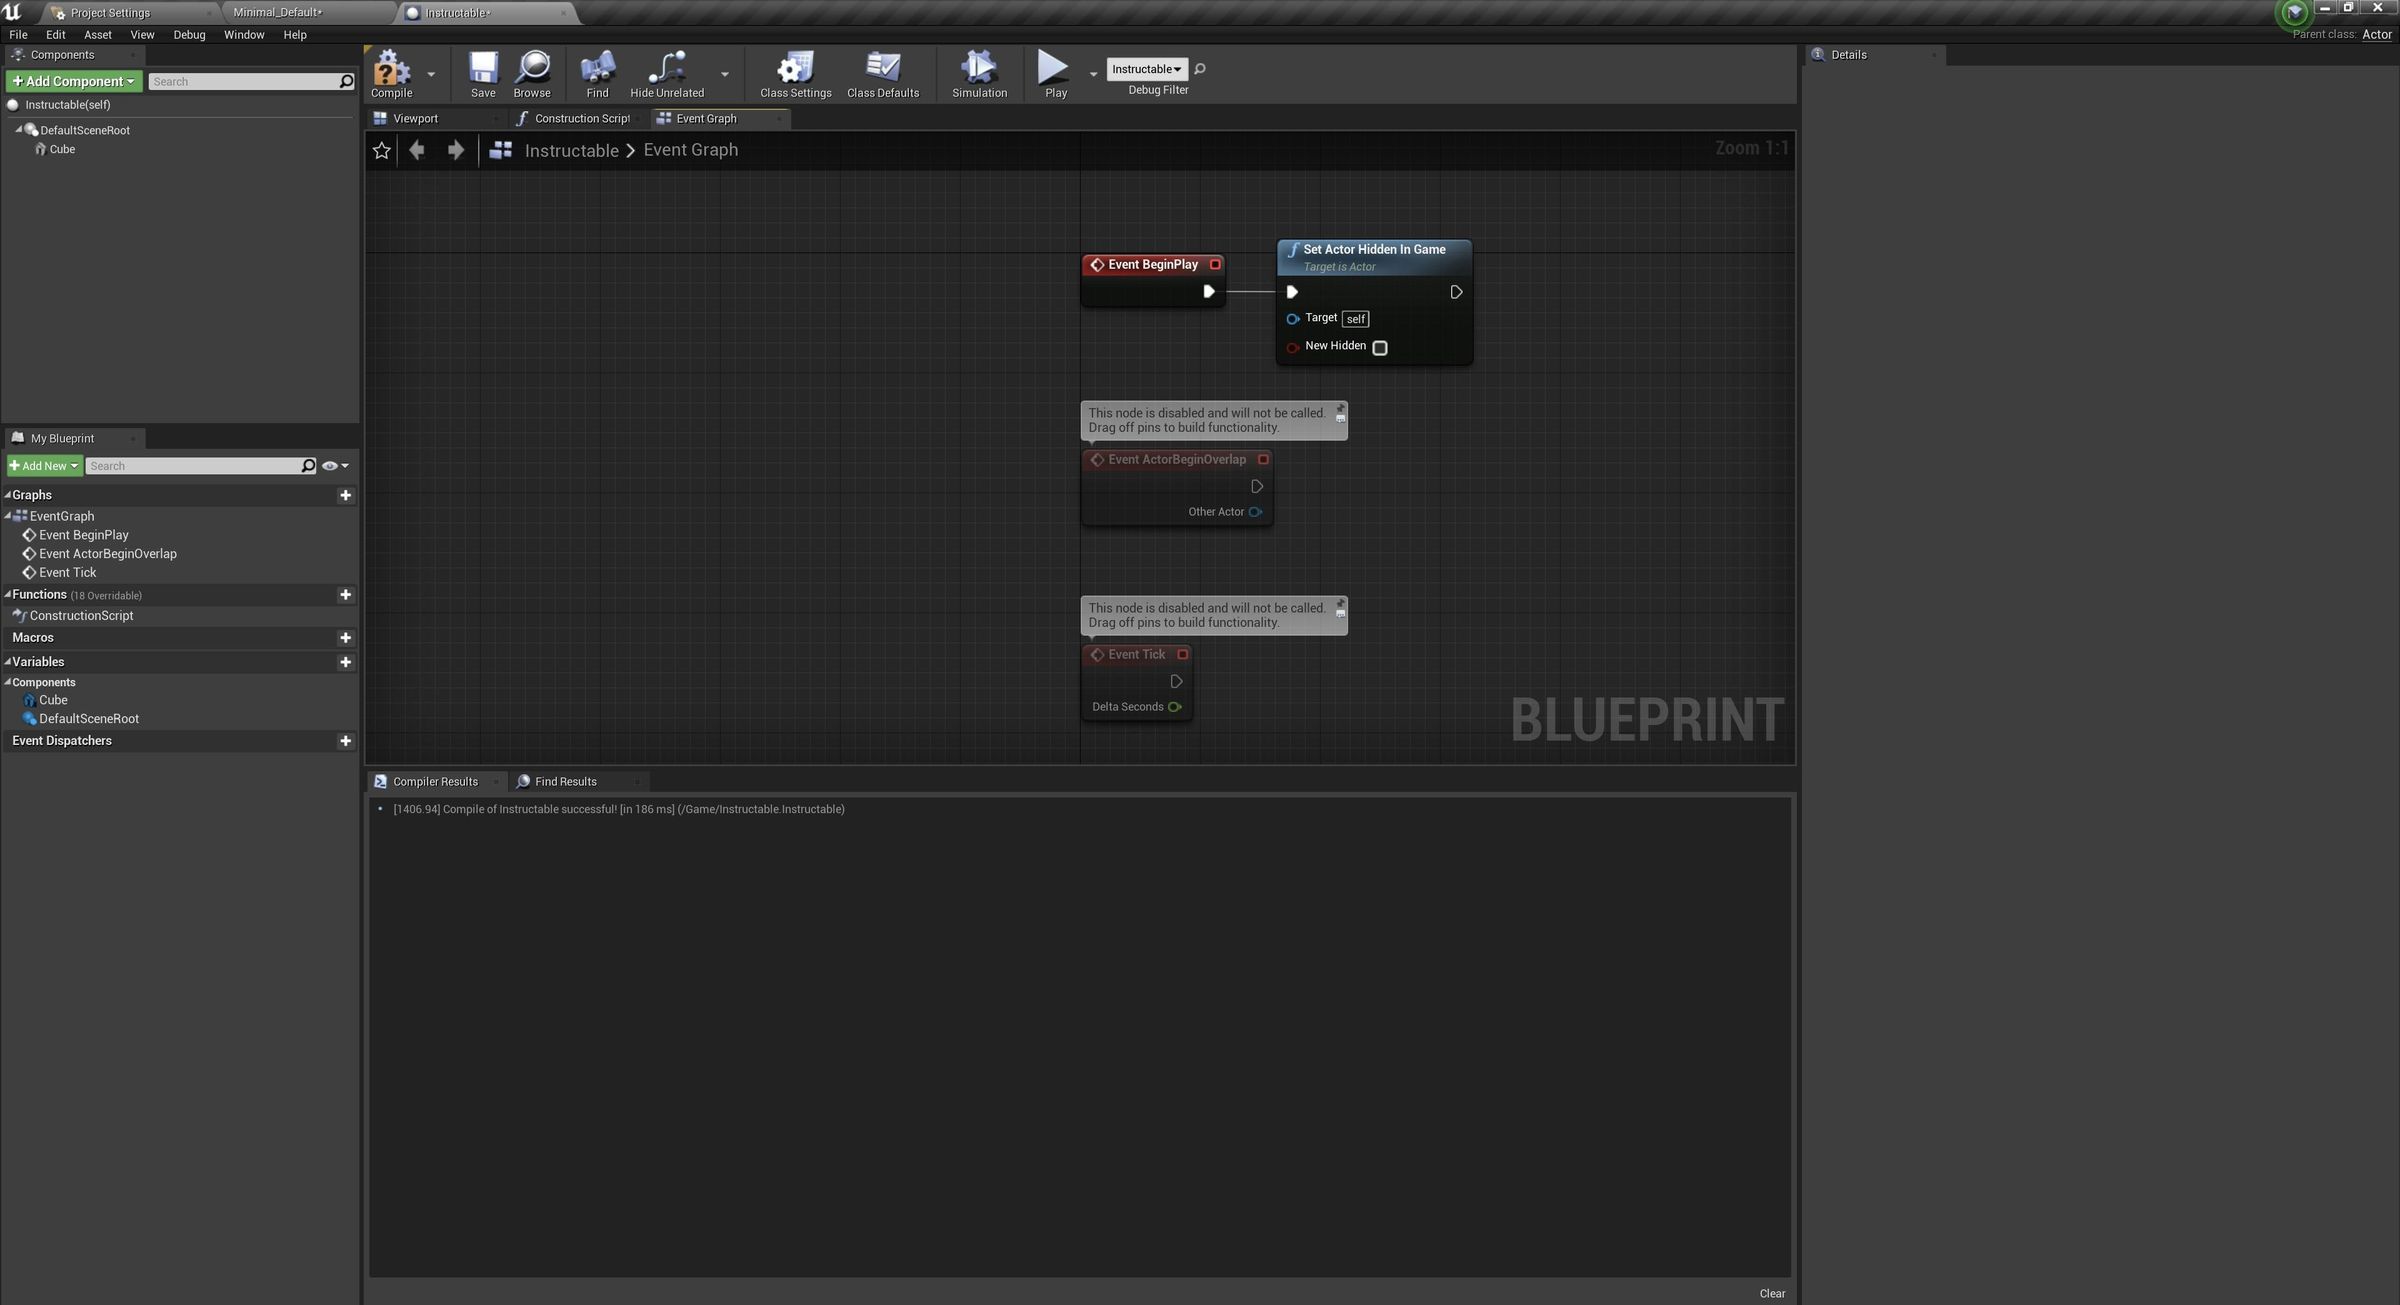
Task: Add a component with Add Component button
Action: [73, 81]
